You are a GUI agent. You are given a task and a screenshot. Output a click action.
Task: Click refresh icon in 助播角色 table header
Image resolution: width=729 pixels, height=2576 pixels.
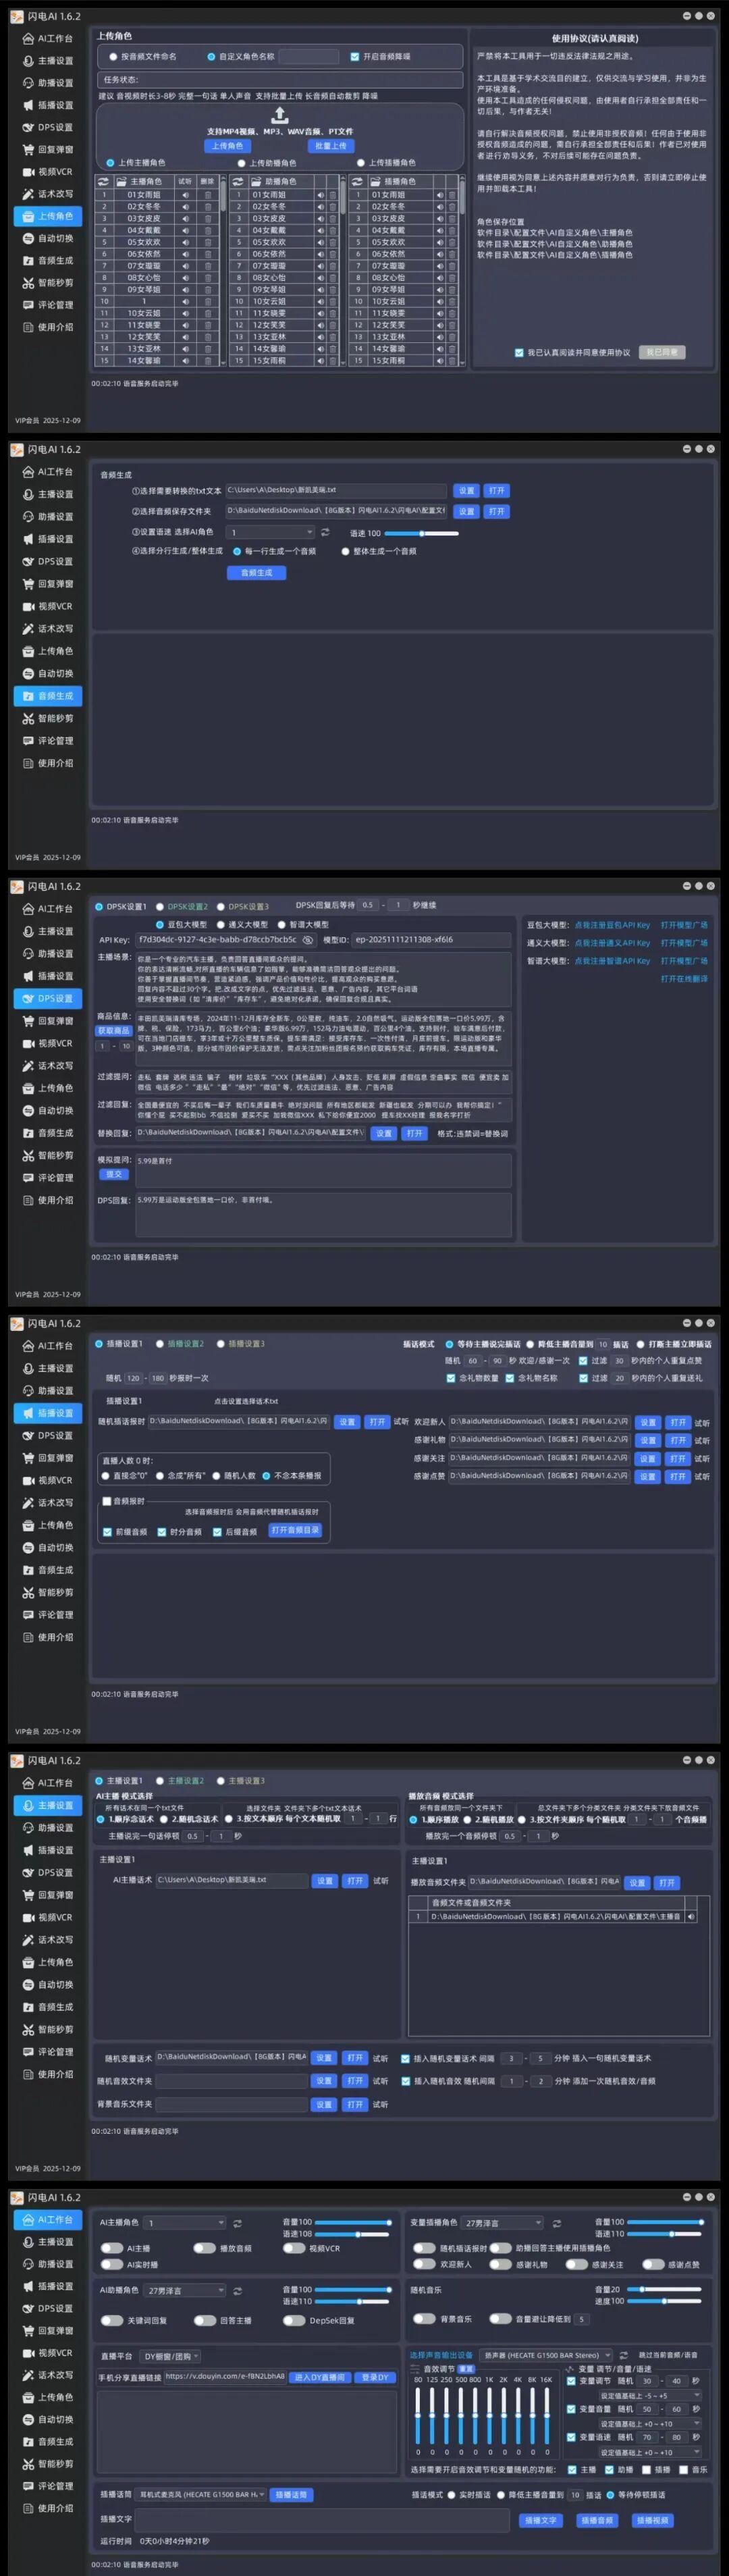point(237,182)
